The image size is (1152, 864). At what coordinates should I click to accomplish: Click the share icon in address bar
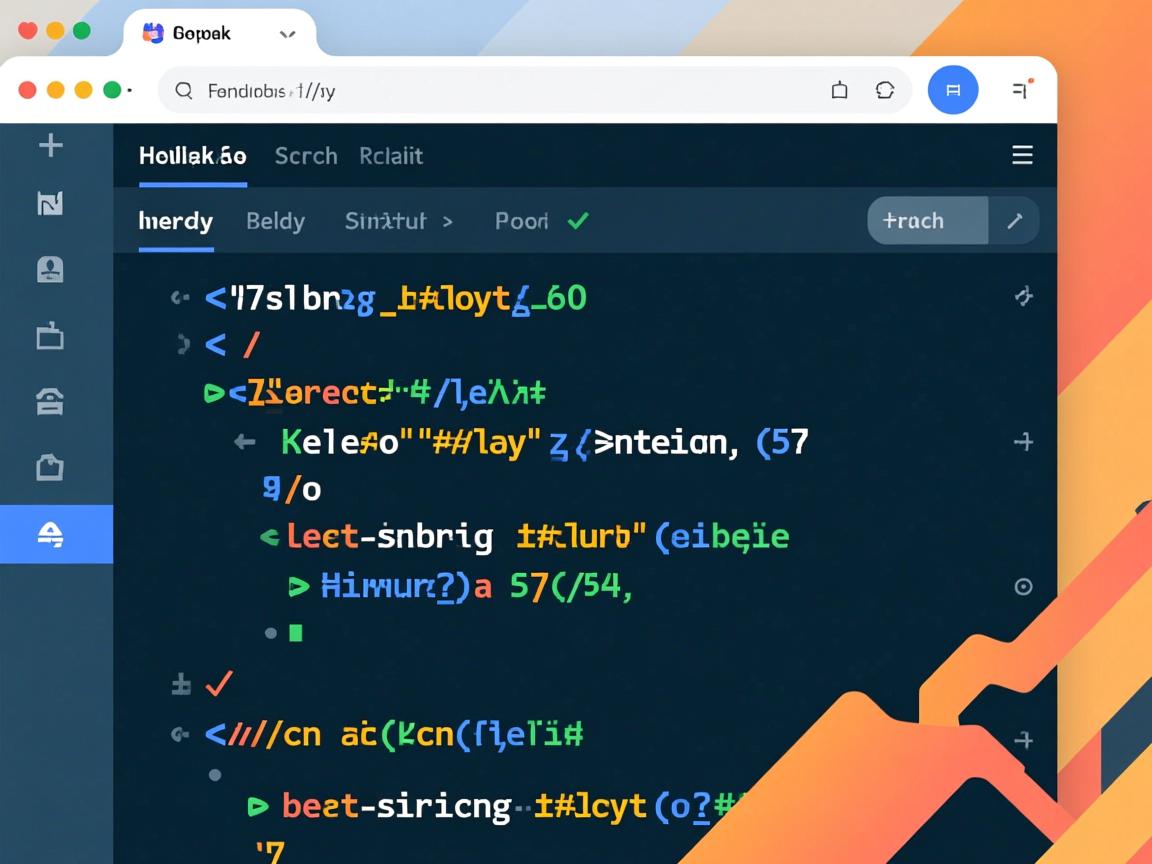pos(840,90)
